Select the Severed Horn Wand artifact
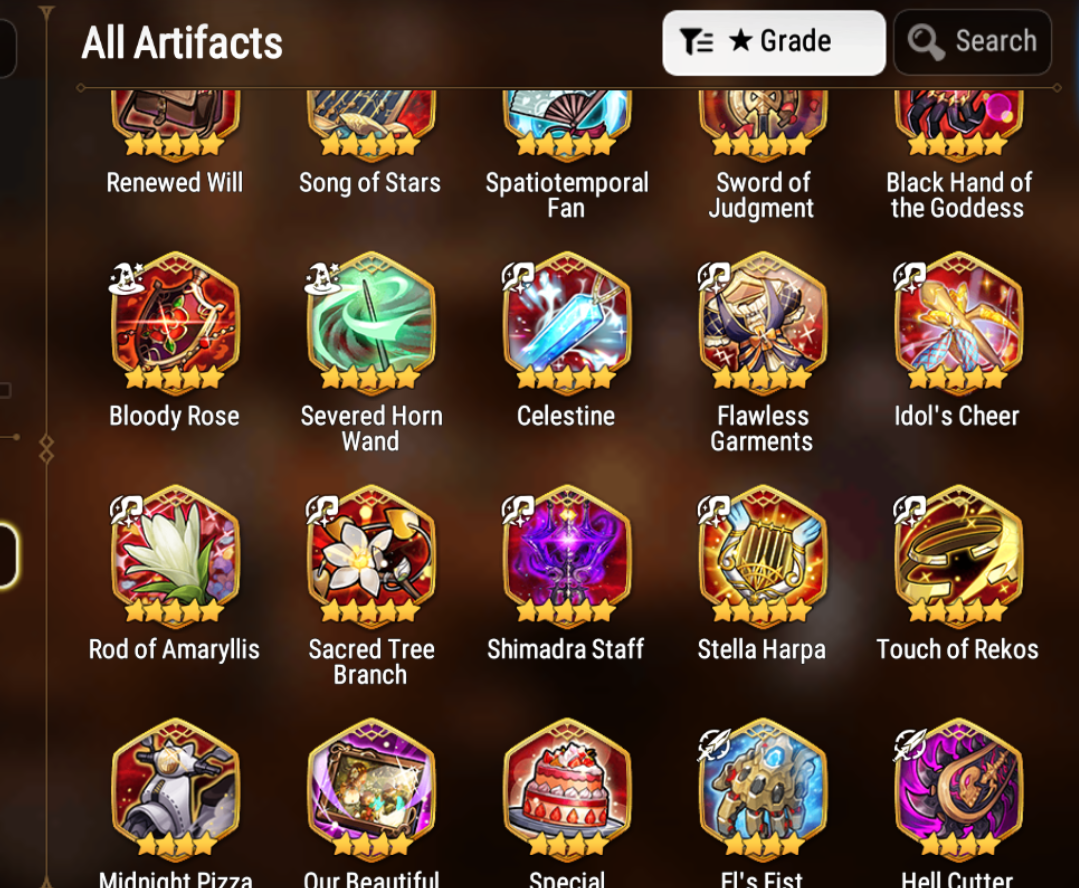Viewport: 1079px width, 888px height. pyautogui.click(x=371, y=324)
